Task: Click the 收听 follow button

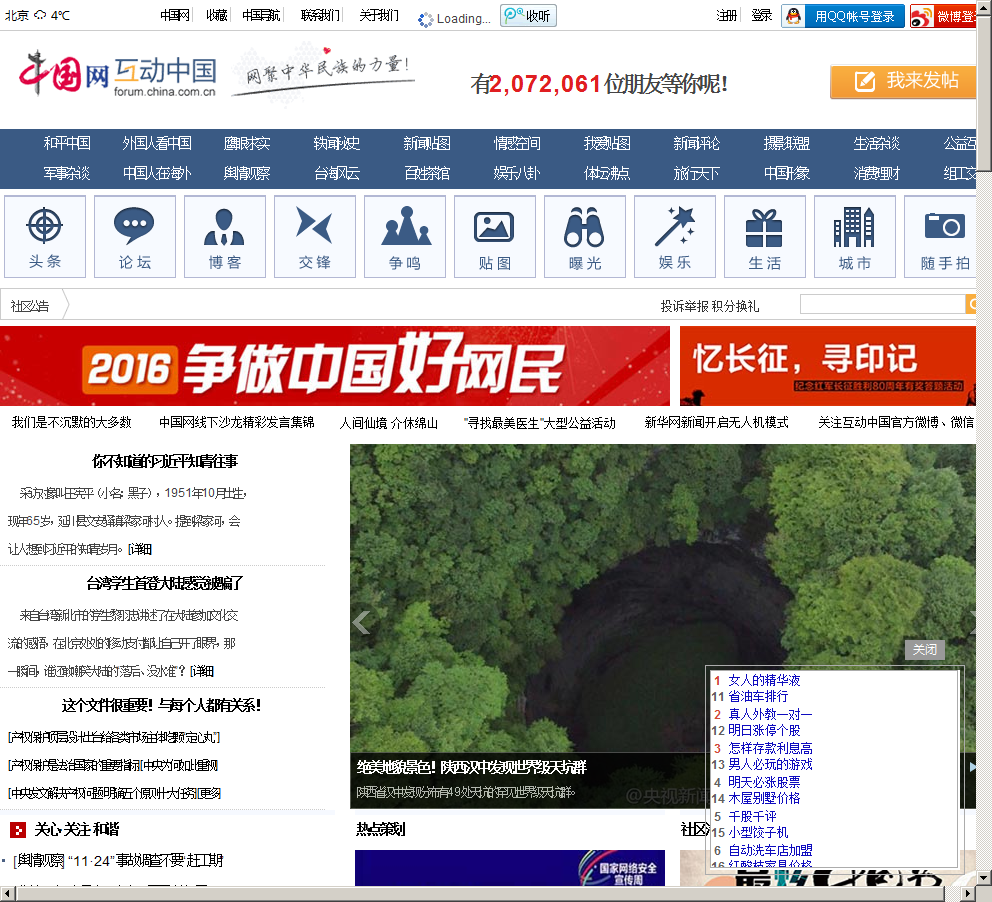Action: tap(528, 16)
